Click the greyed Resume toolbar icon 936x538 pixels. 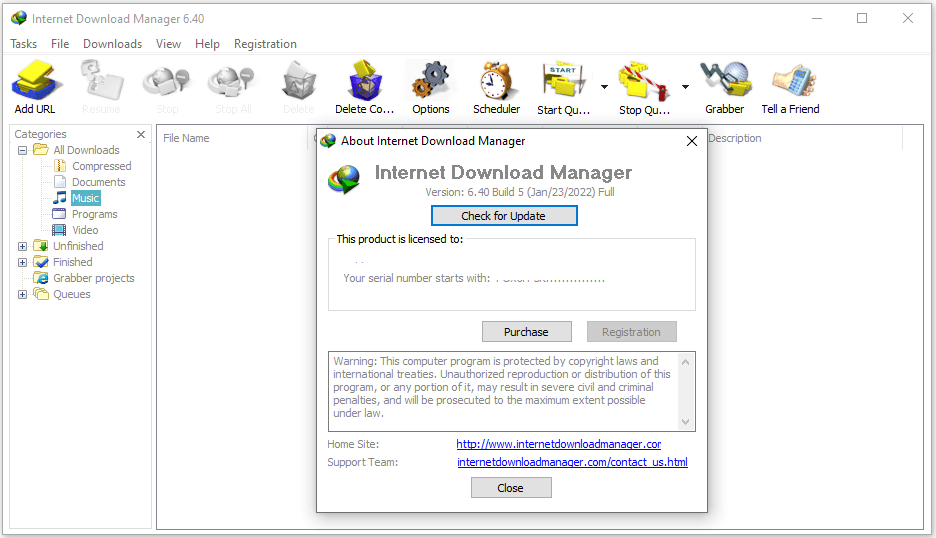(x=101, y=81)
